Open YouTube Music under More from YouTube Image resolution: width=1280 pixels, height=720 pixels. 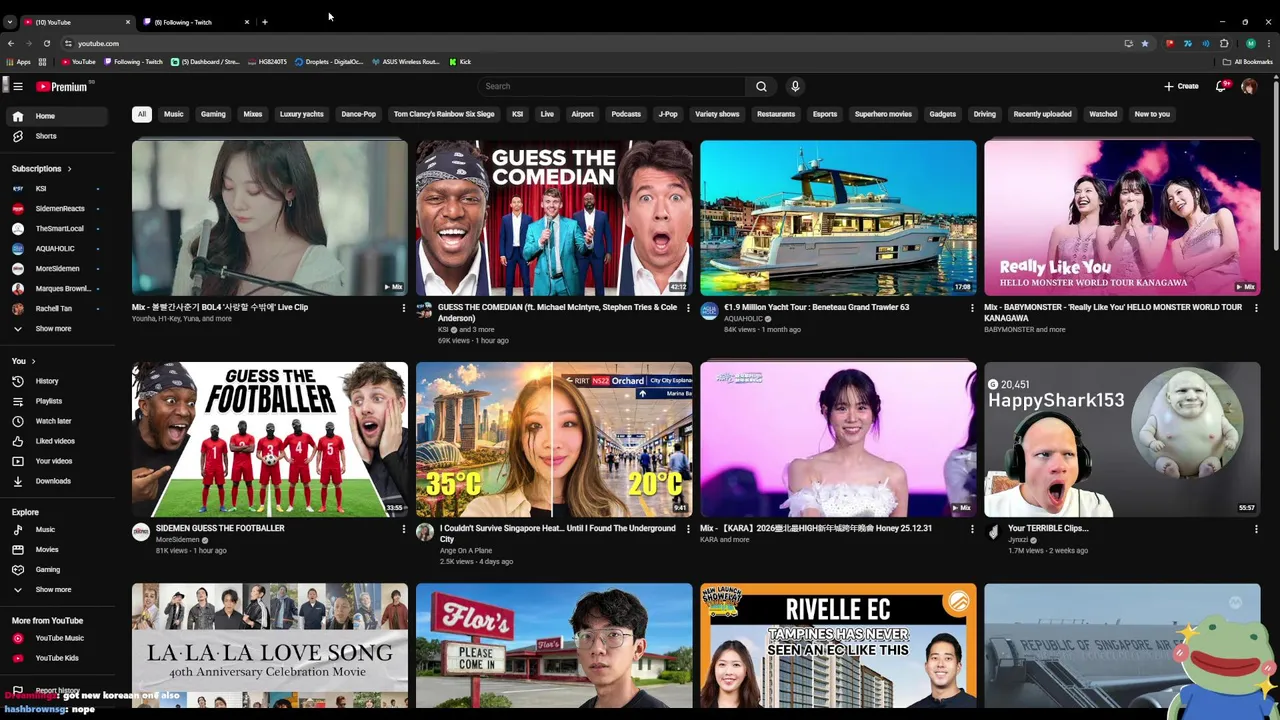(x=56, y=638)
